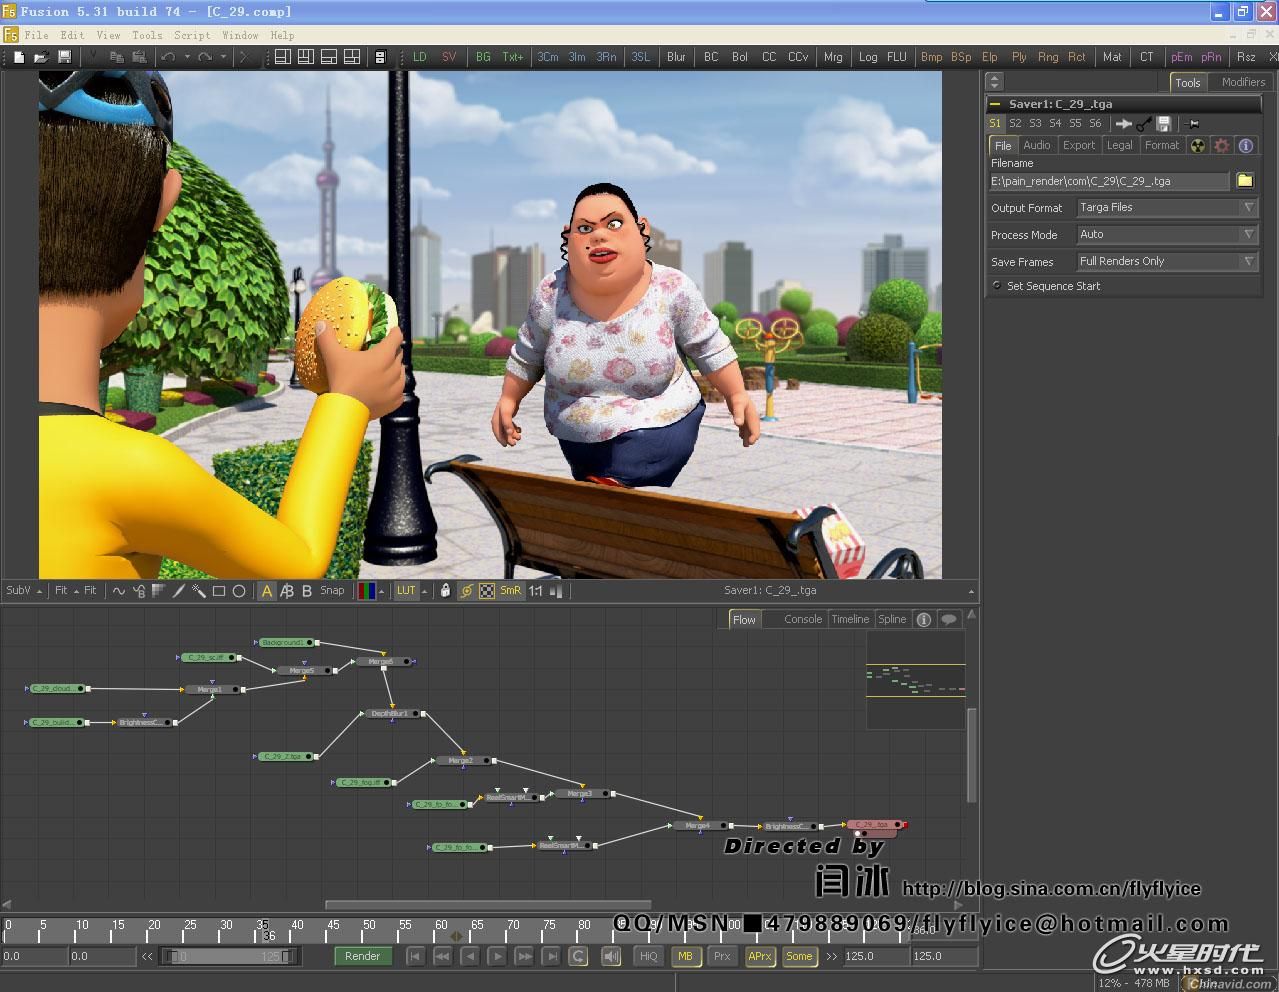Add a Text+ tool via Txt+

[x=513, y=57]
